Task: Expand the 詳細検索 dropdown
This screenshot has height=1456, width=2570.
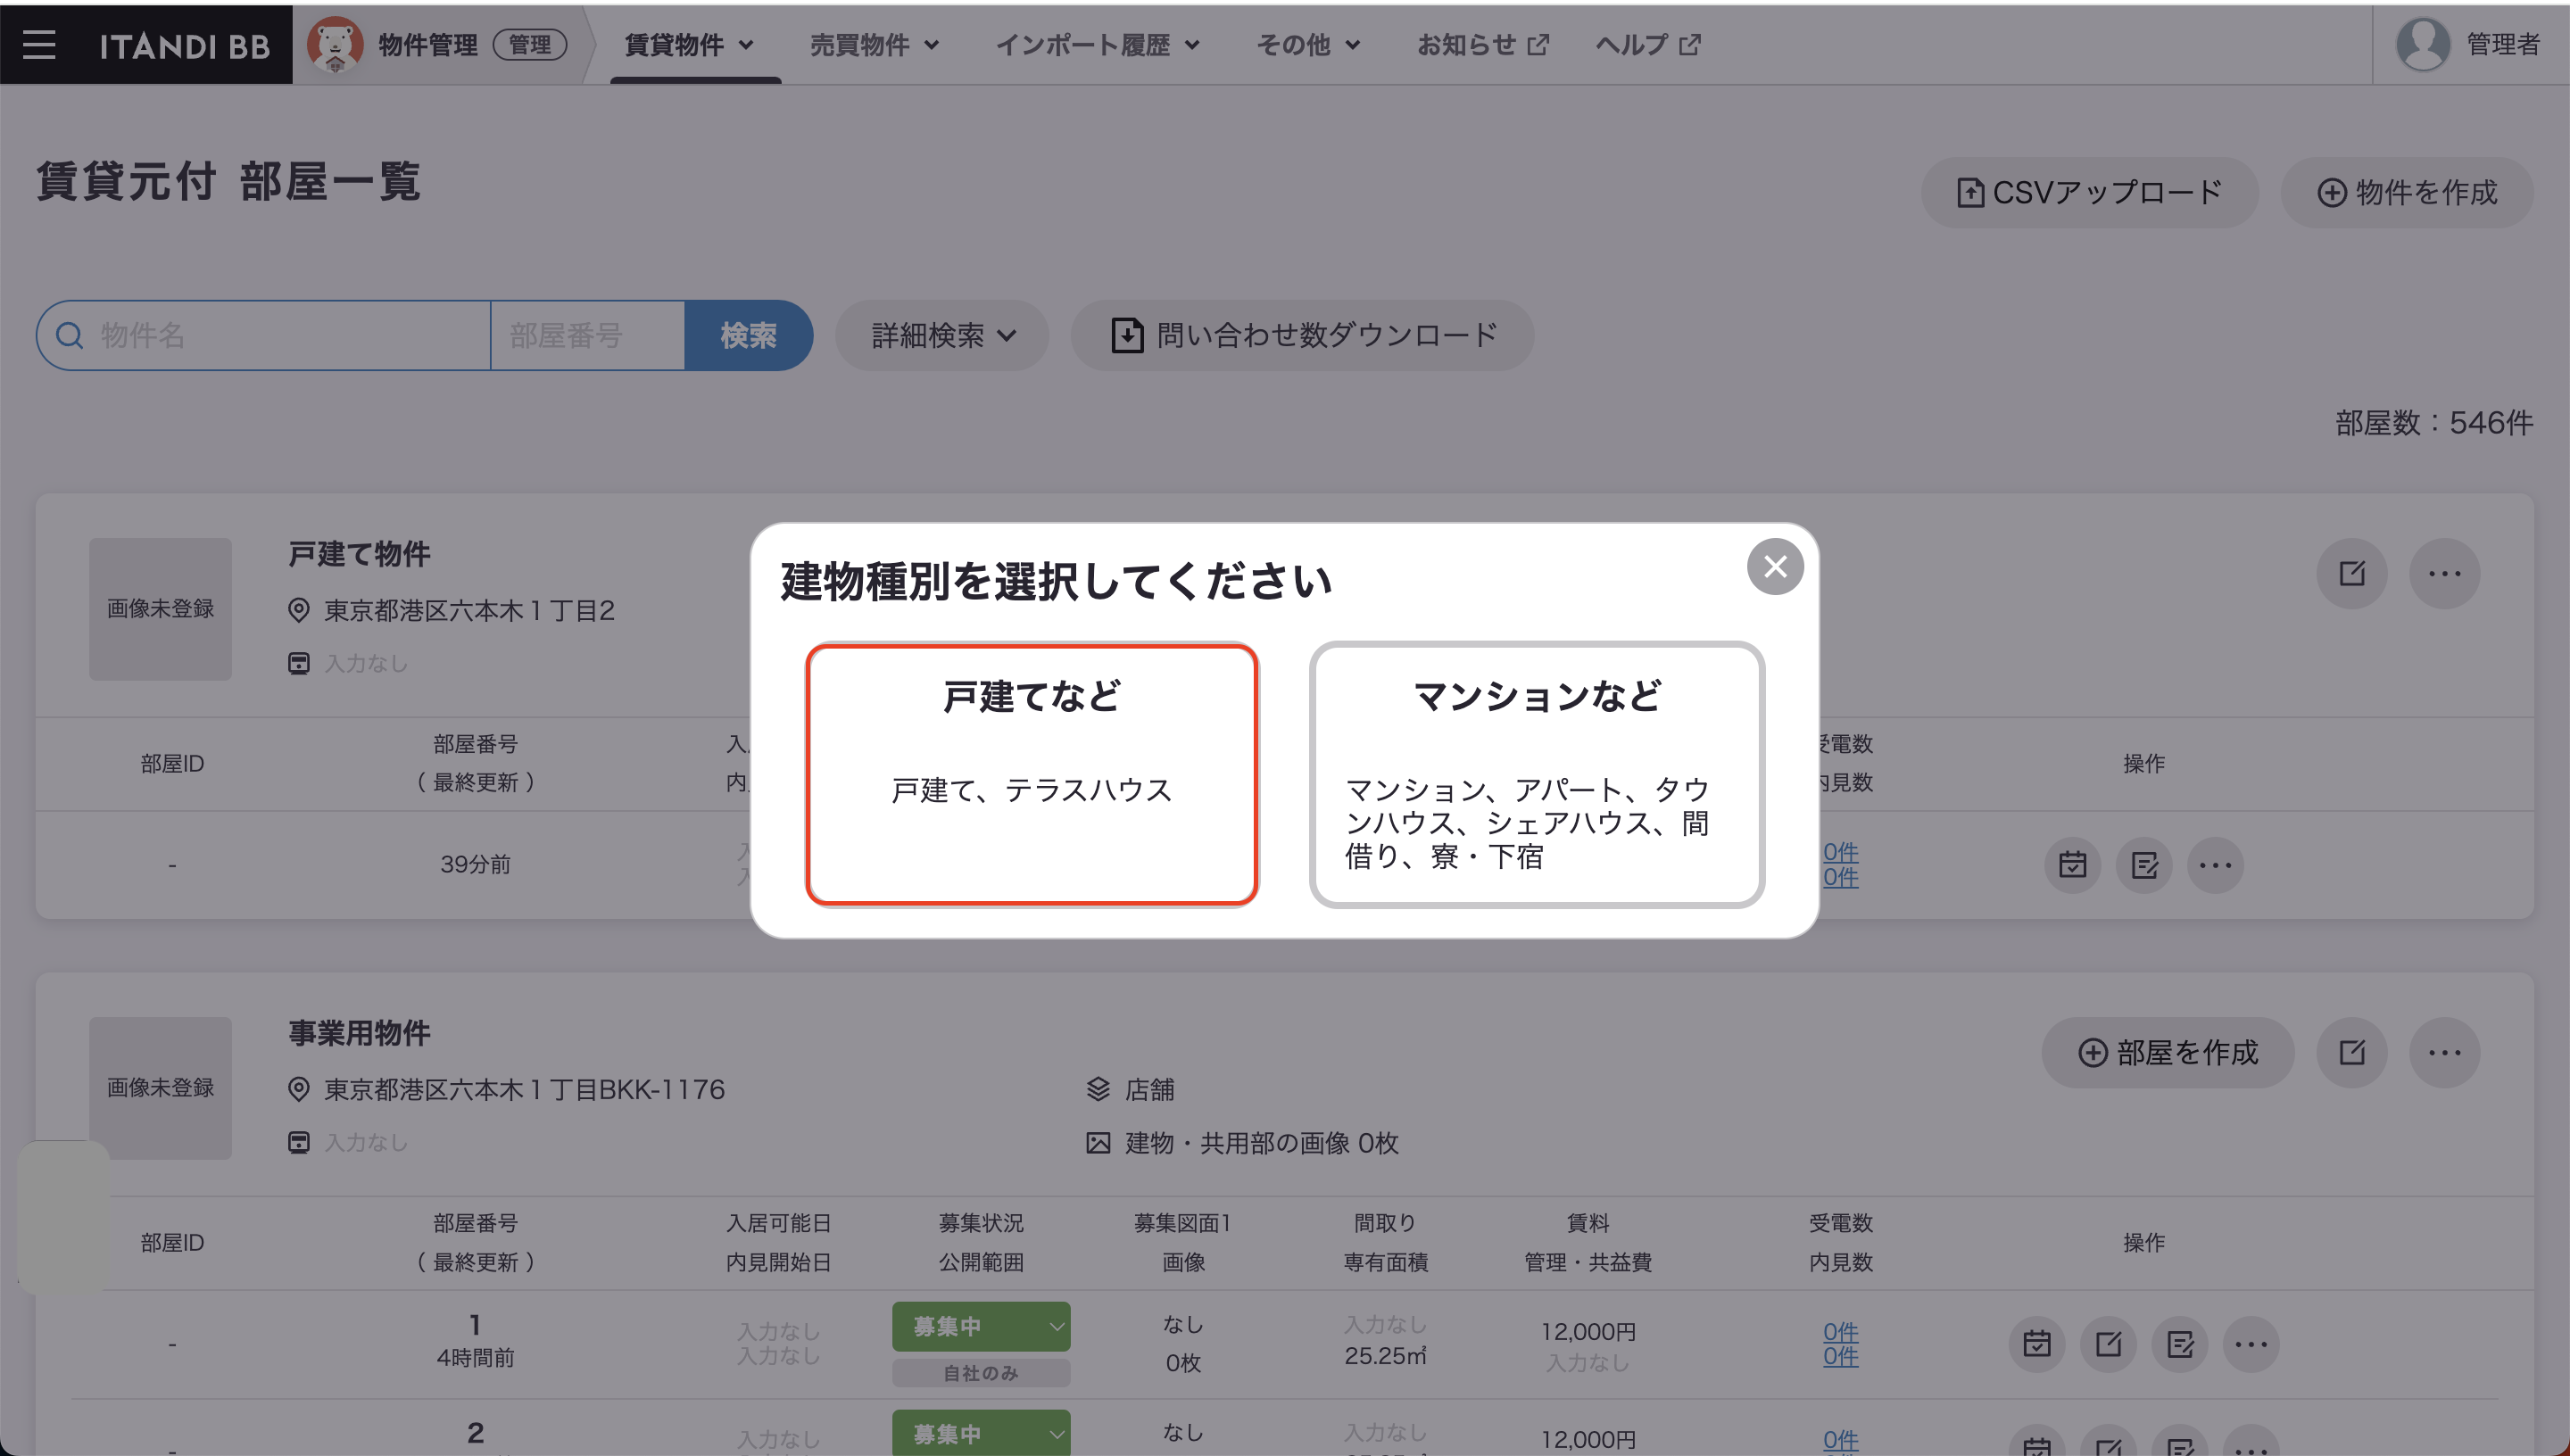Action: point(942,336)
